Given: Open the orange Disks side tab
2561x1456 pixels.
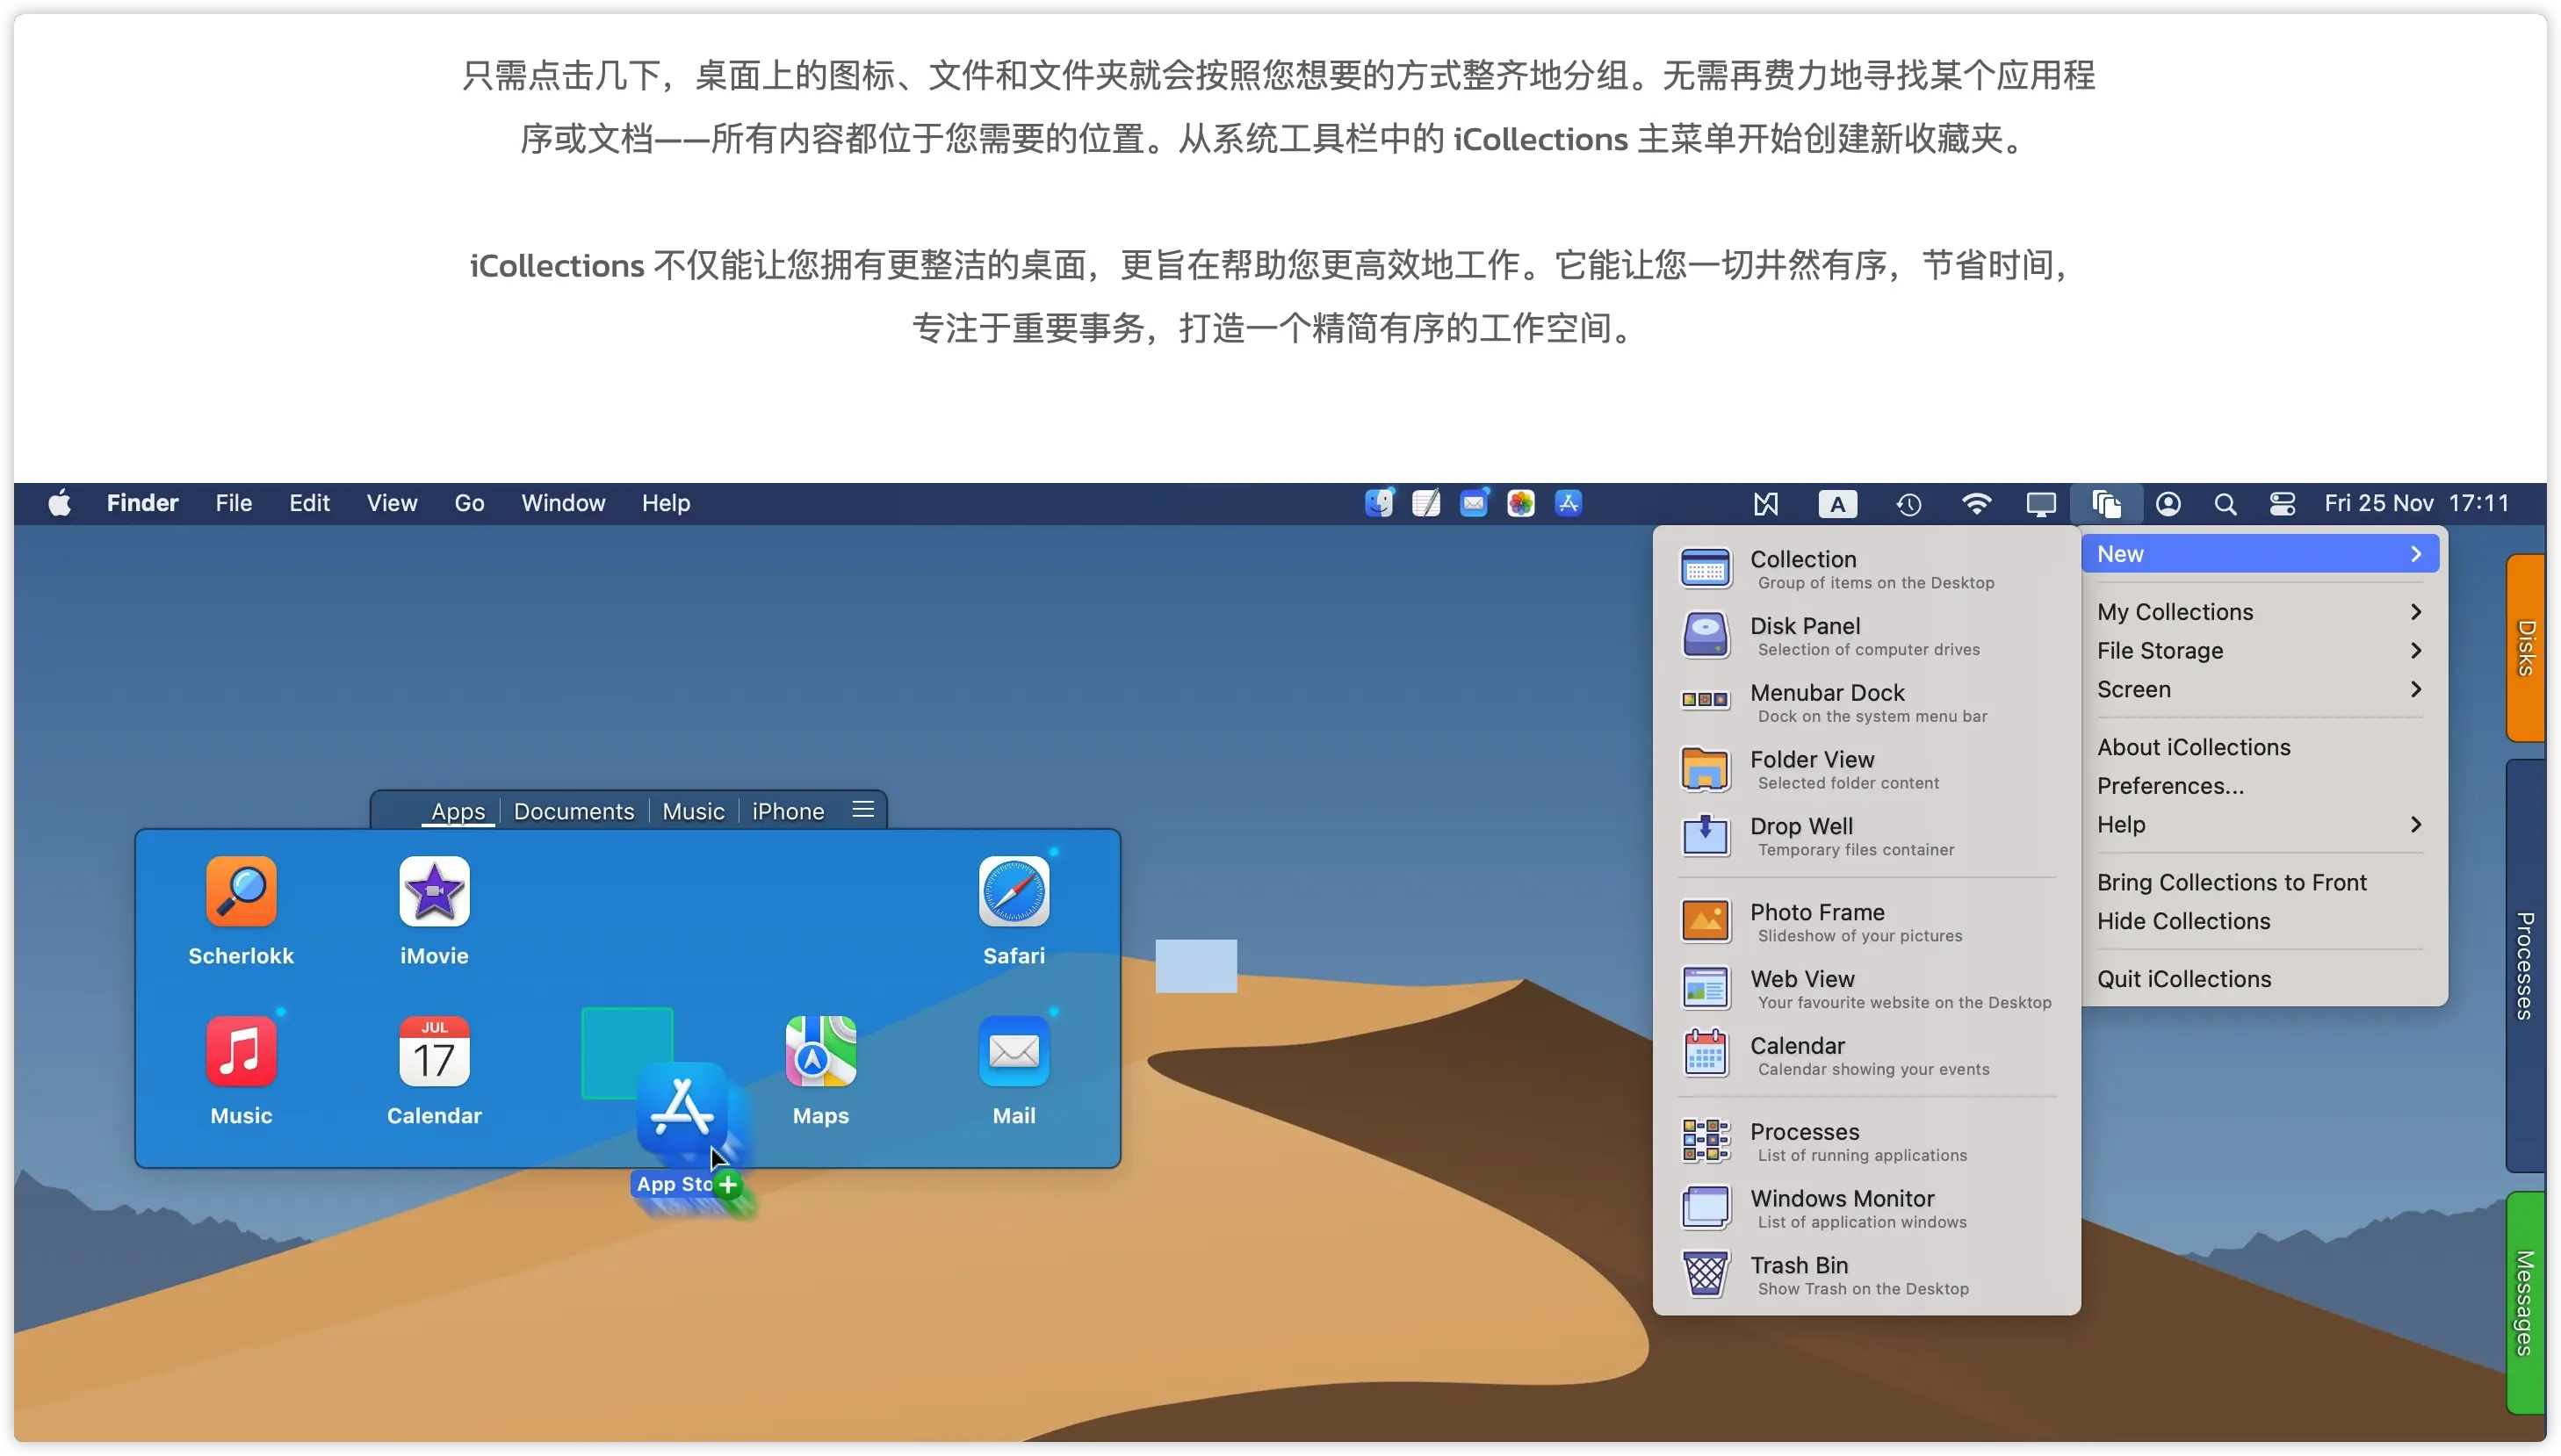Looking at the screenshot, I should tap(2526, 648).
